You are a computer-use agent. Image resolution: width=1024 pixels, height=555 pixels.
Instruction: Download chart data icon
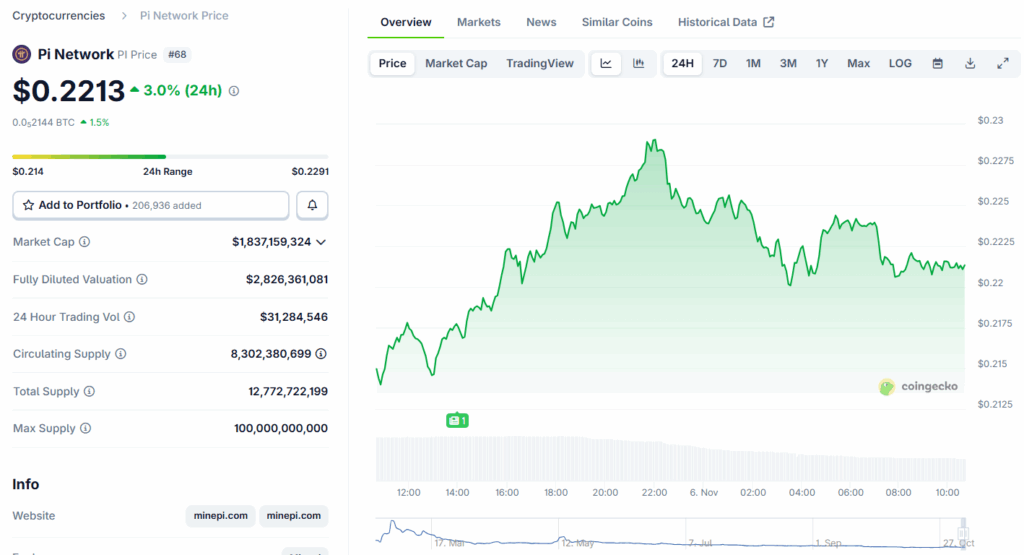[970, 63]
